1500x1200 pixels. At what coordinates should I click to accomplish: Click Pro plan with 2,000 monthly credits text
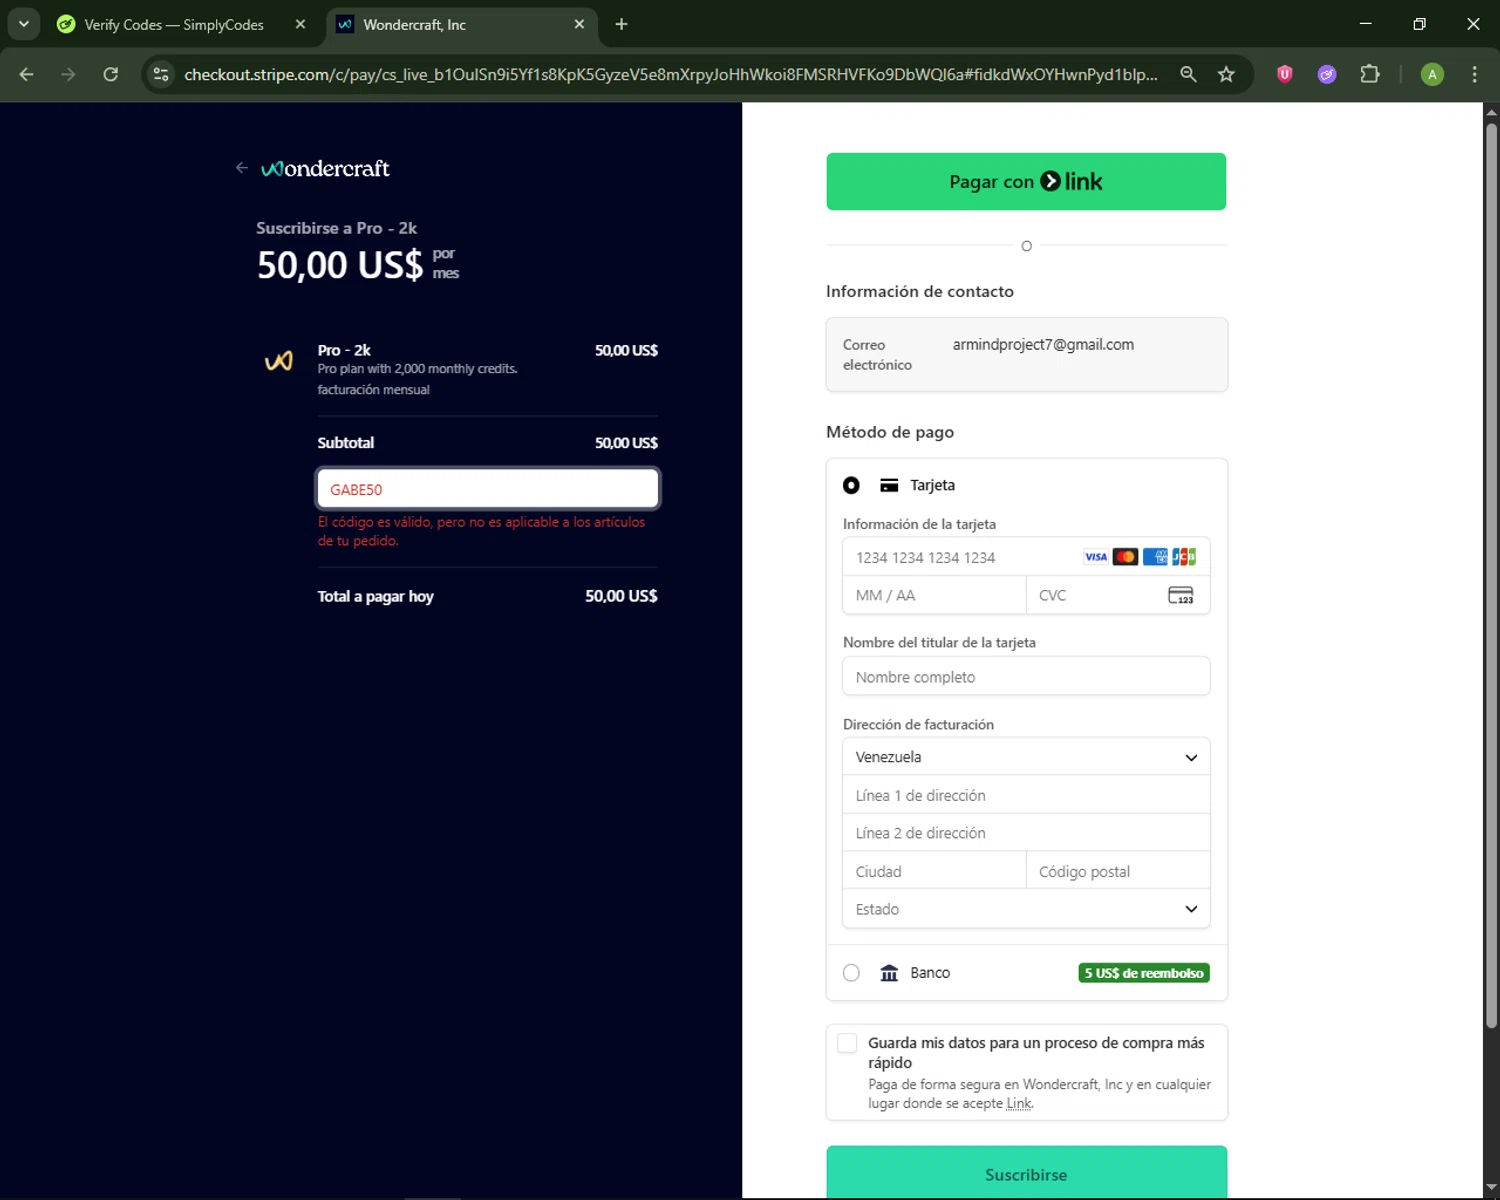coord(417,368)
